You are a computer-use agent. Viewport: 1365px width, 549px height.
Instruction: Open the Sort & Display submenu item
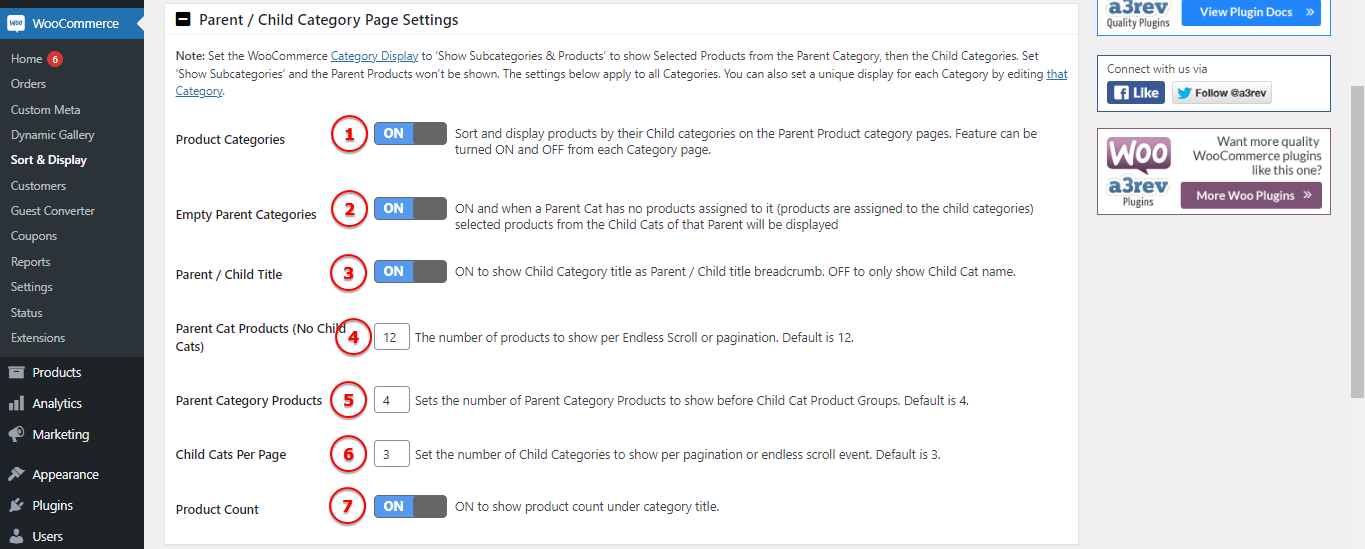pos(49,160)
